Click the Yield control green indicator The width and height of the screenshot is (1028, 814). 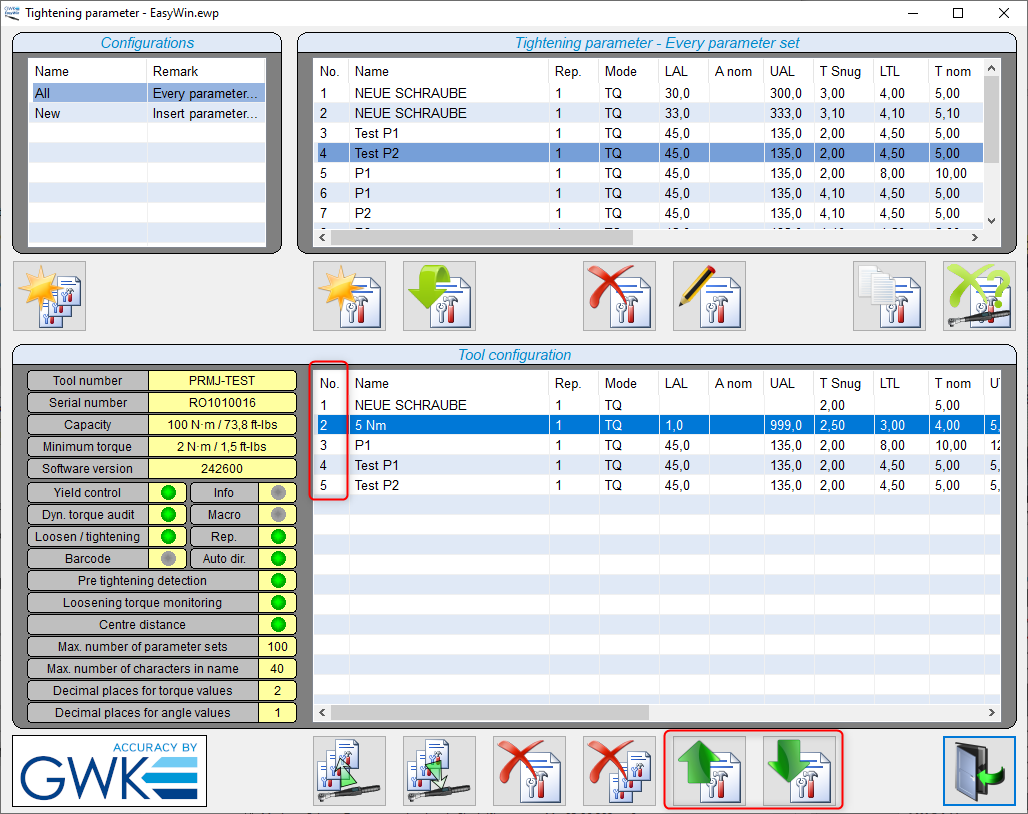[168, 493]
